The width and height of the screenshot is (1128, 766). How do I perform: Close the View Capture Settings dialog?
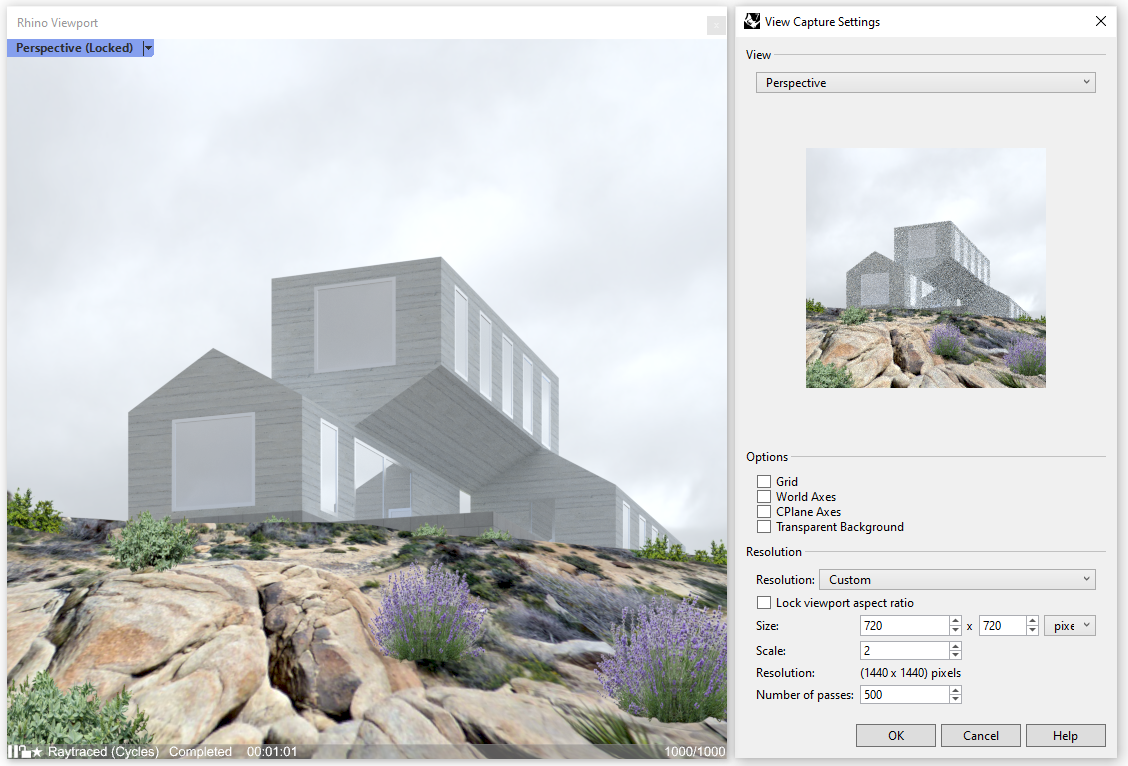(x=1101, y=21)
